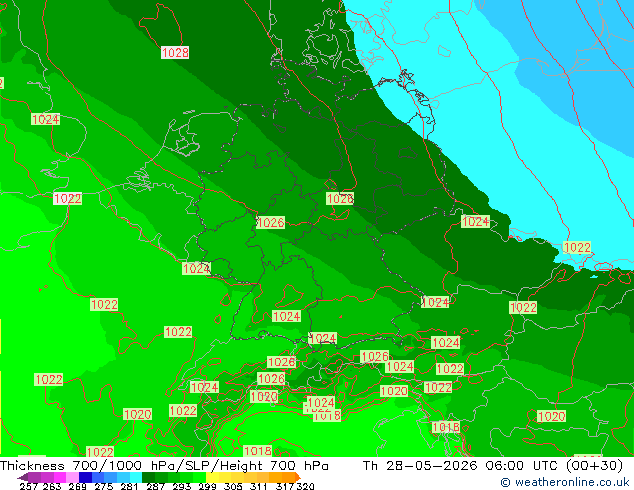
Task: Click the Thickness 700/1000 hPa/SLP/Height title text
Action: pyautogui.click(x=164, y=466)
